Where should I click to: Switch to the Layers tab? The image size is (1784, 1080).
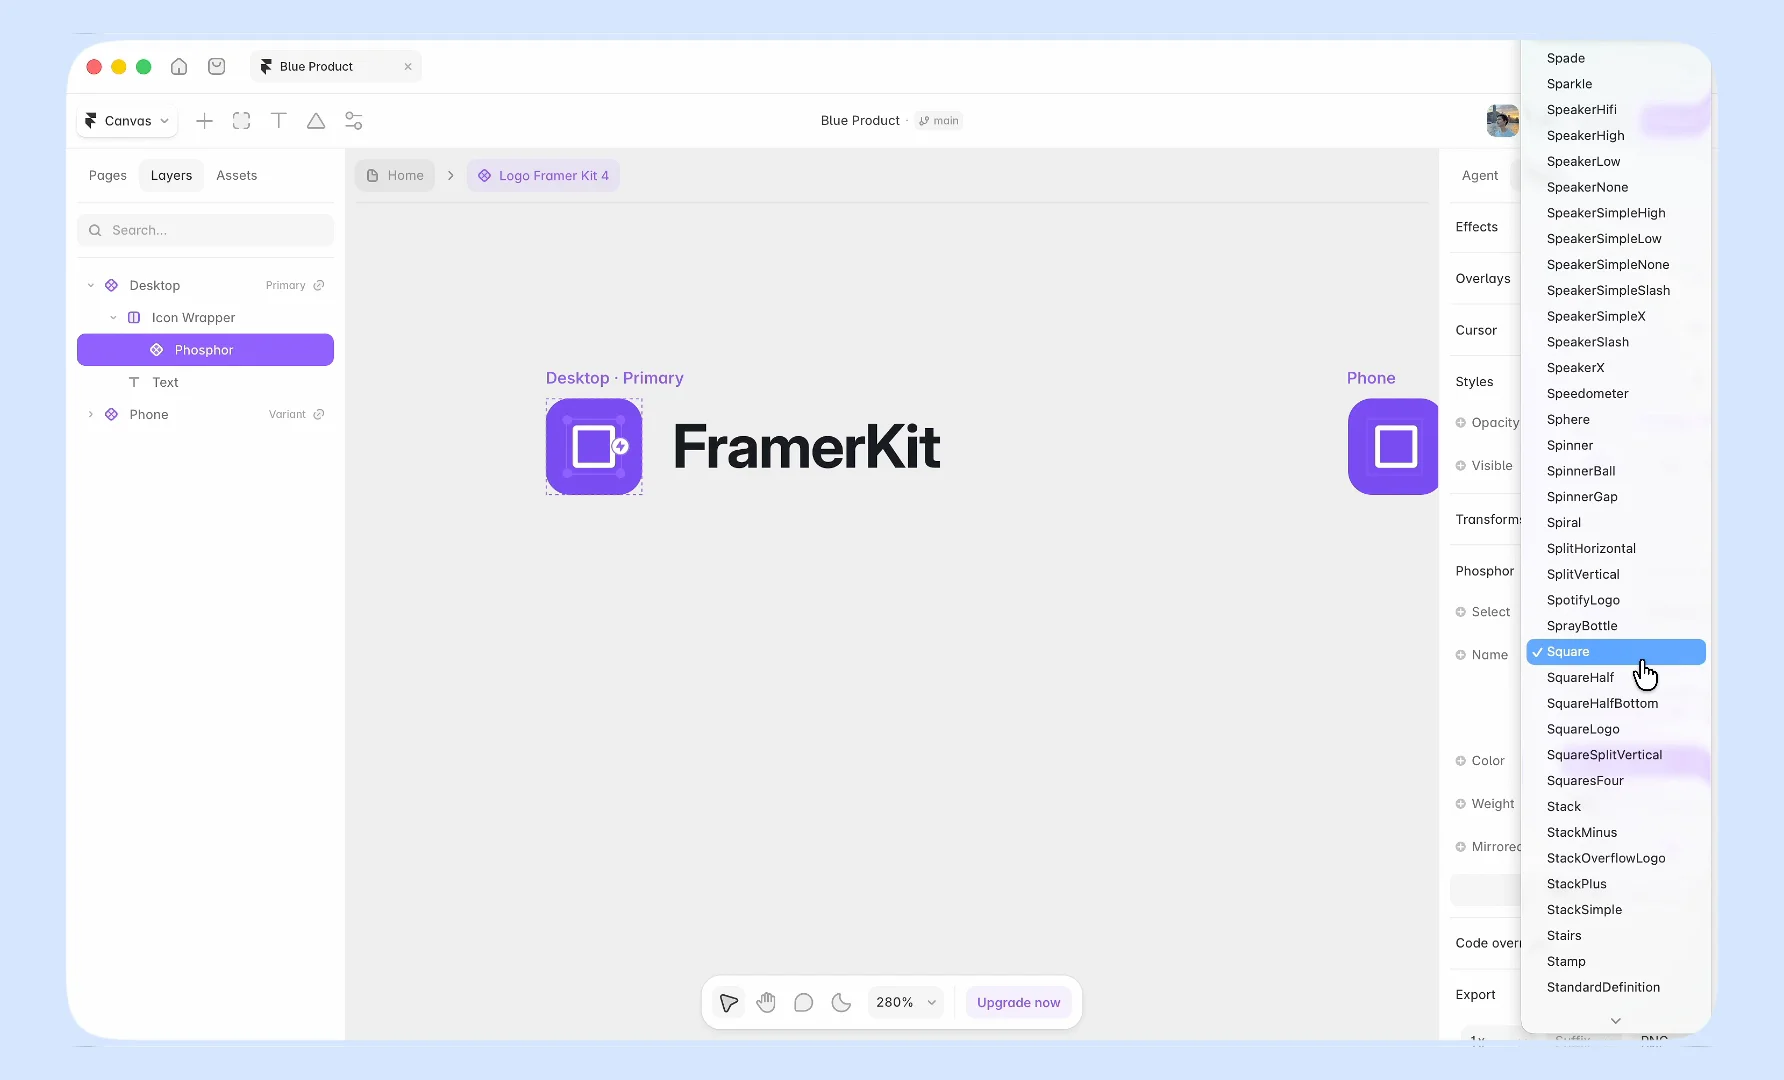click(x=171, y=176)
